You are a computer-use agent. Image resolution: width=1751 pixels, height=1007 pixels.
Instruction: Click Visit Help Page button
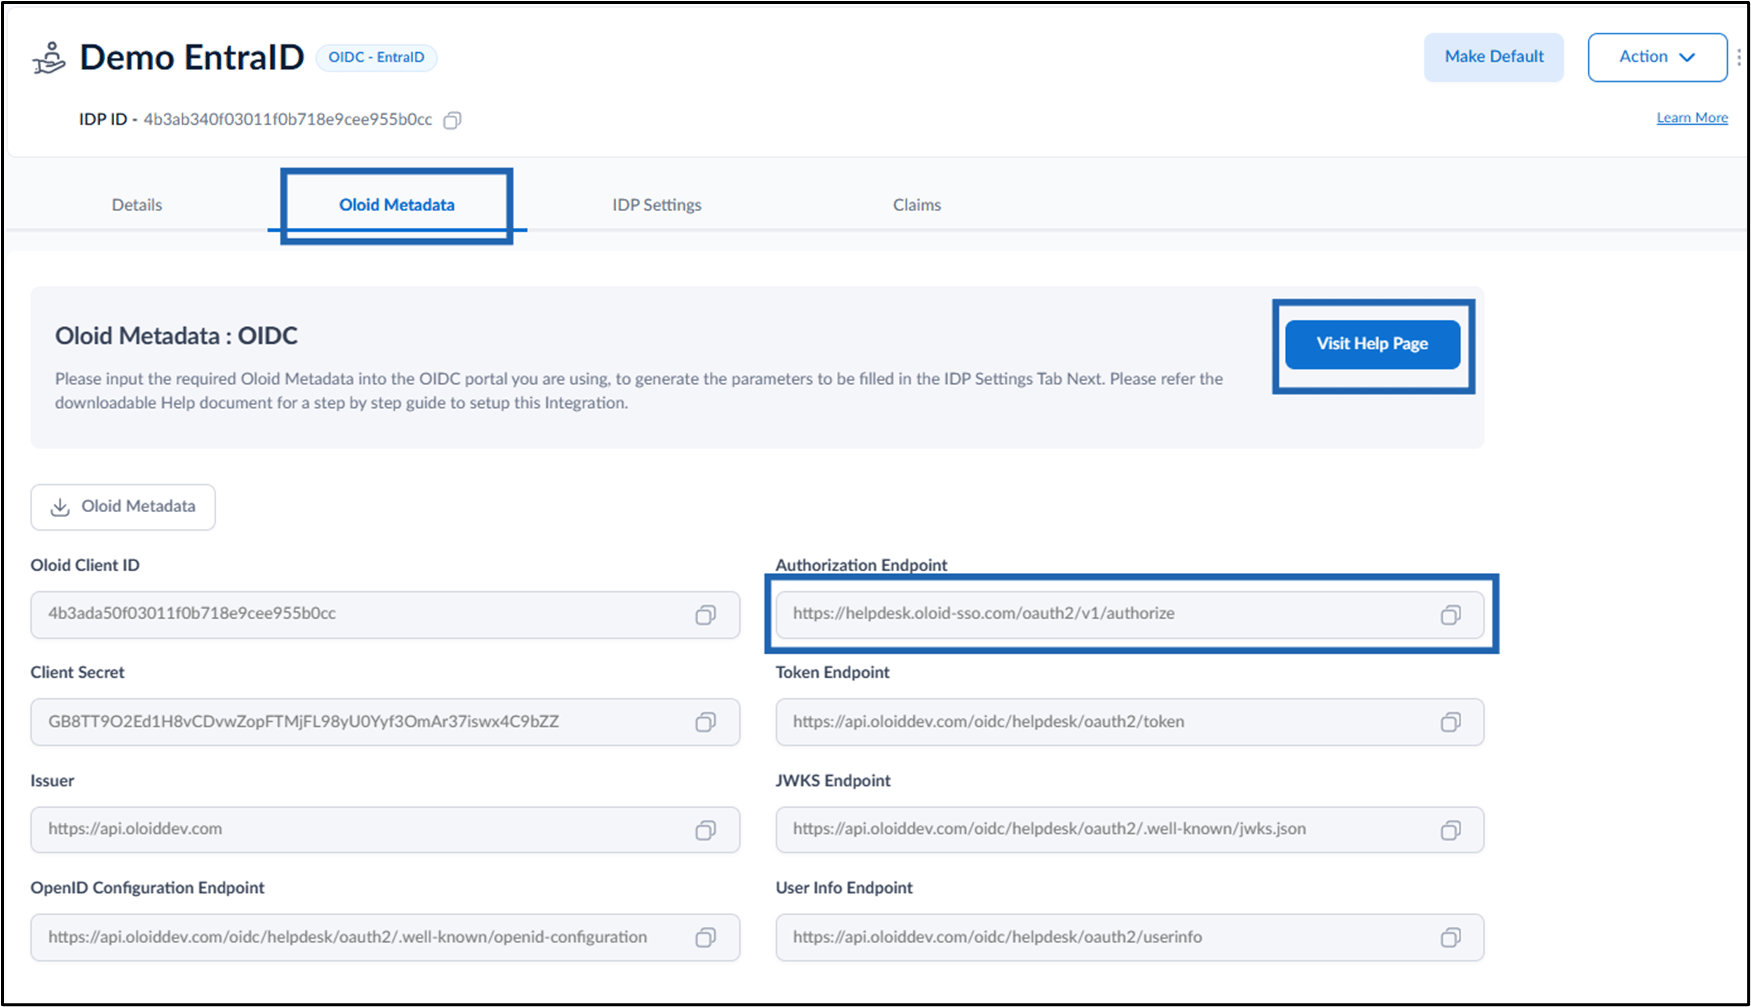tap(1372, 344)
